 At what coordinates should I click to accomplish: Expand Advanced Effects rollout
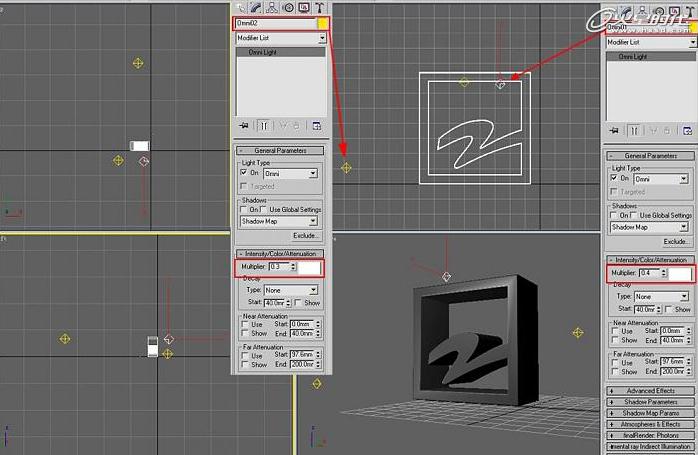click(x=650, y=390)
